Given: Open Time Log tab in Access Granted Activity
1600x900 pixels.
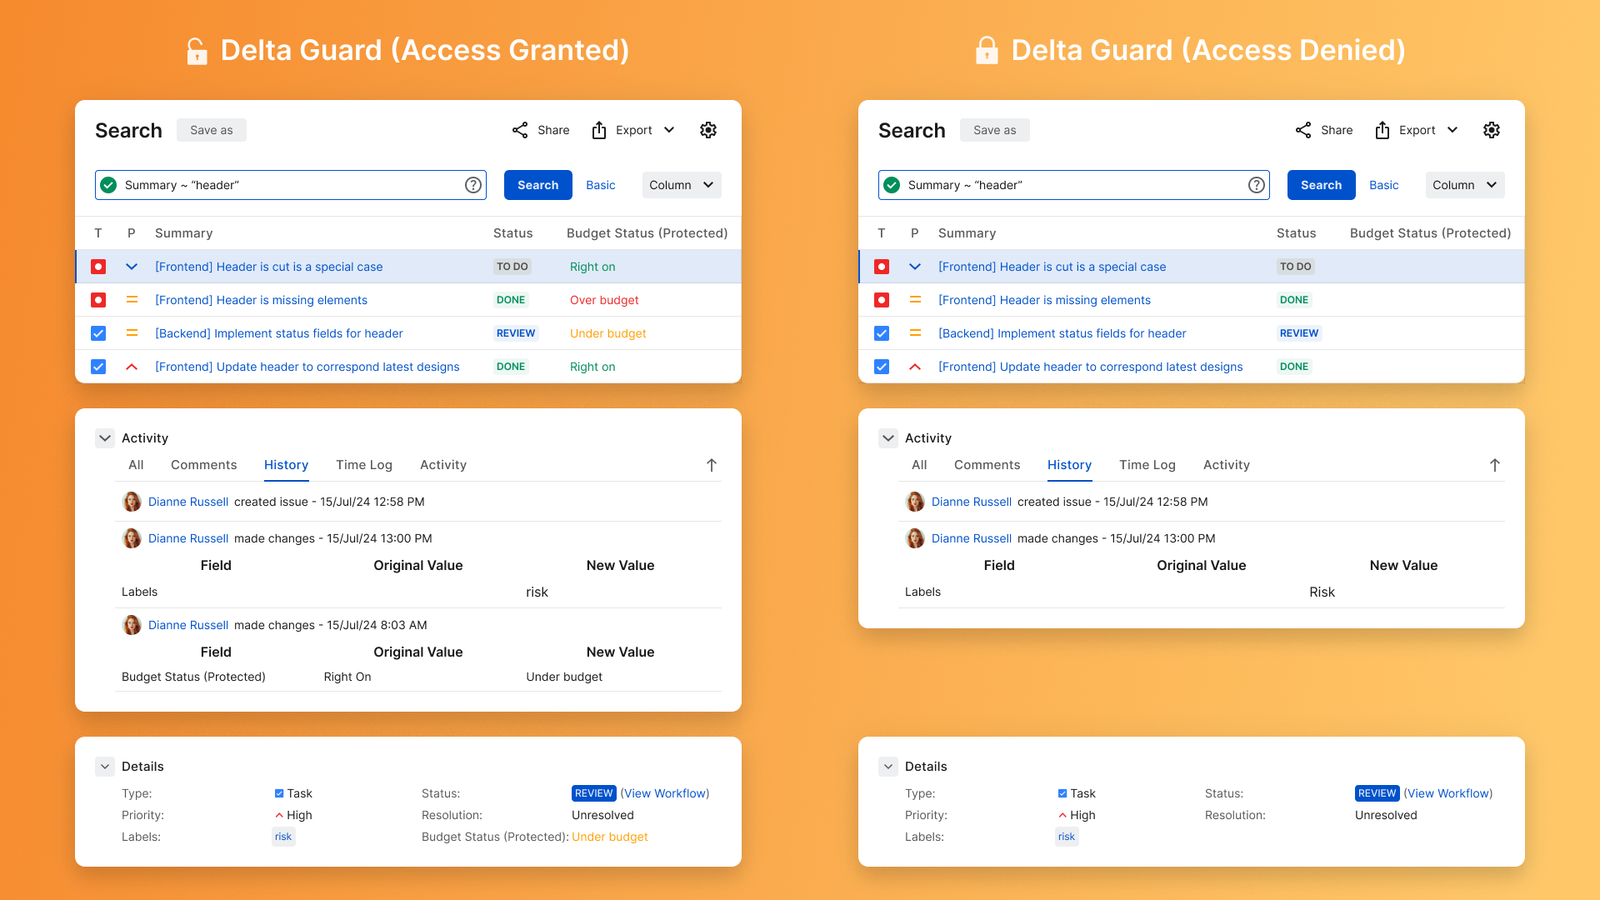Looking at the screenshot, I should point(364,465).
